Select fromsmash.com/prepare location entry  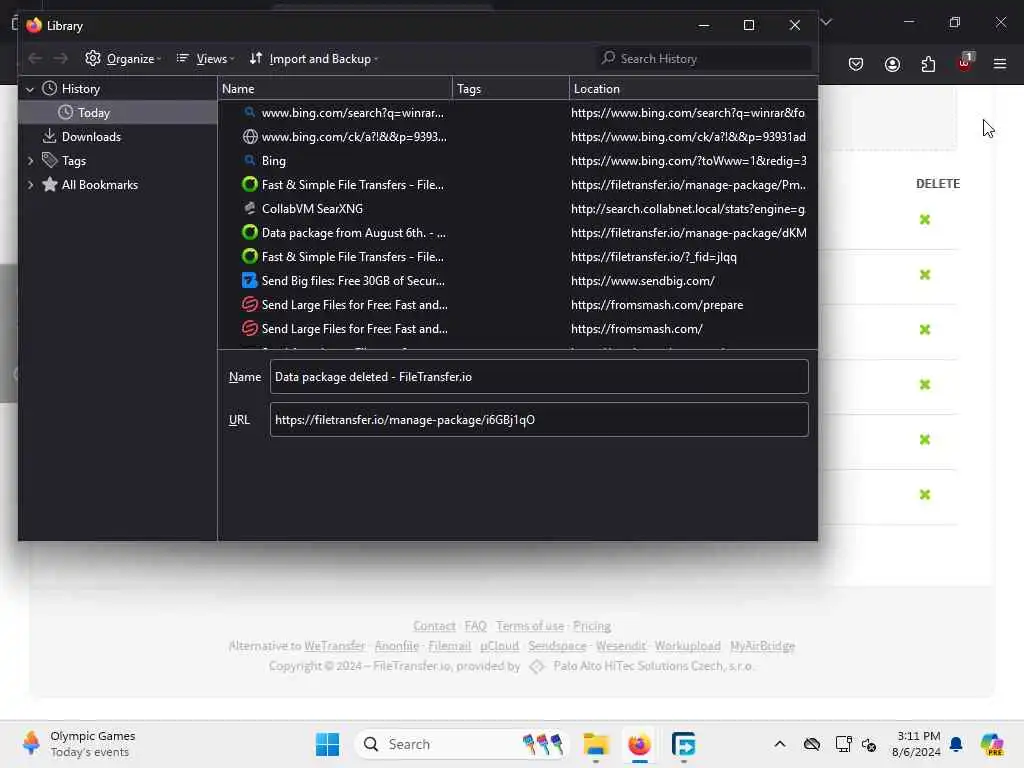pyautogui.click(x=657, y=305)
